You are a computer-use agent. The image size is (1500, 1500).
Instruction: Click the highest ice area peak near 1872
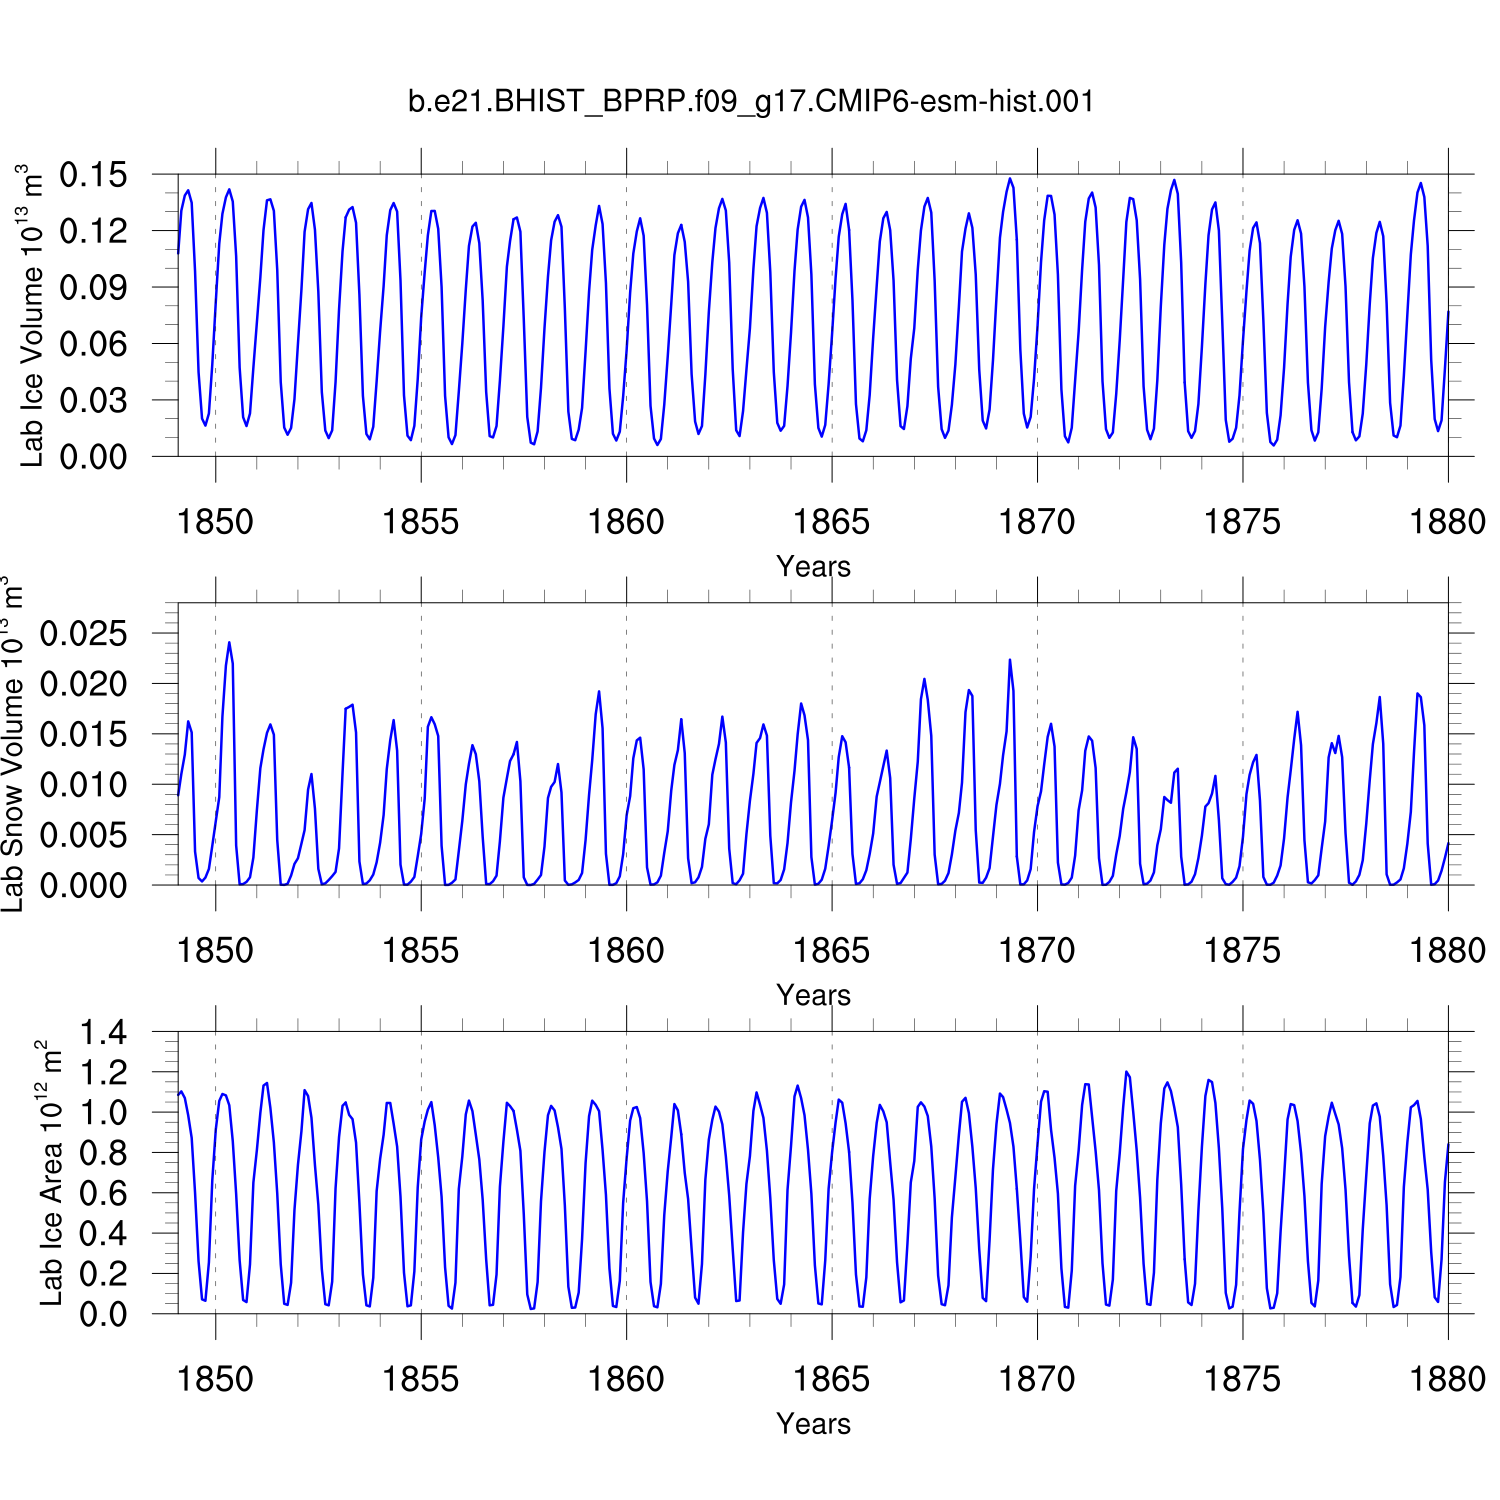[1126, 1072]
